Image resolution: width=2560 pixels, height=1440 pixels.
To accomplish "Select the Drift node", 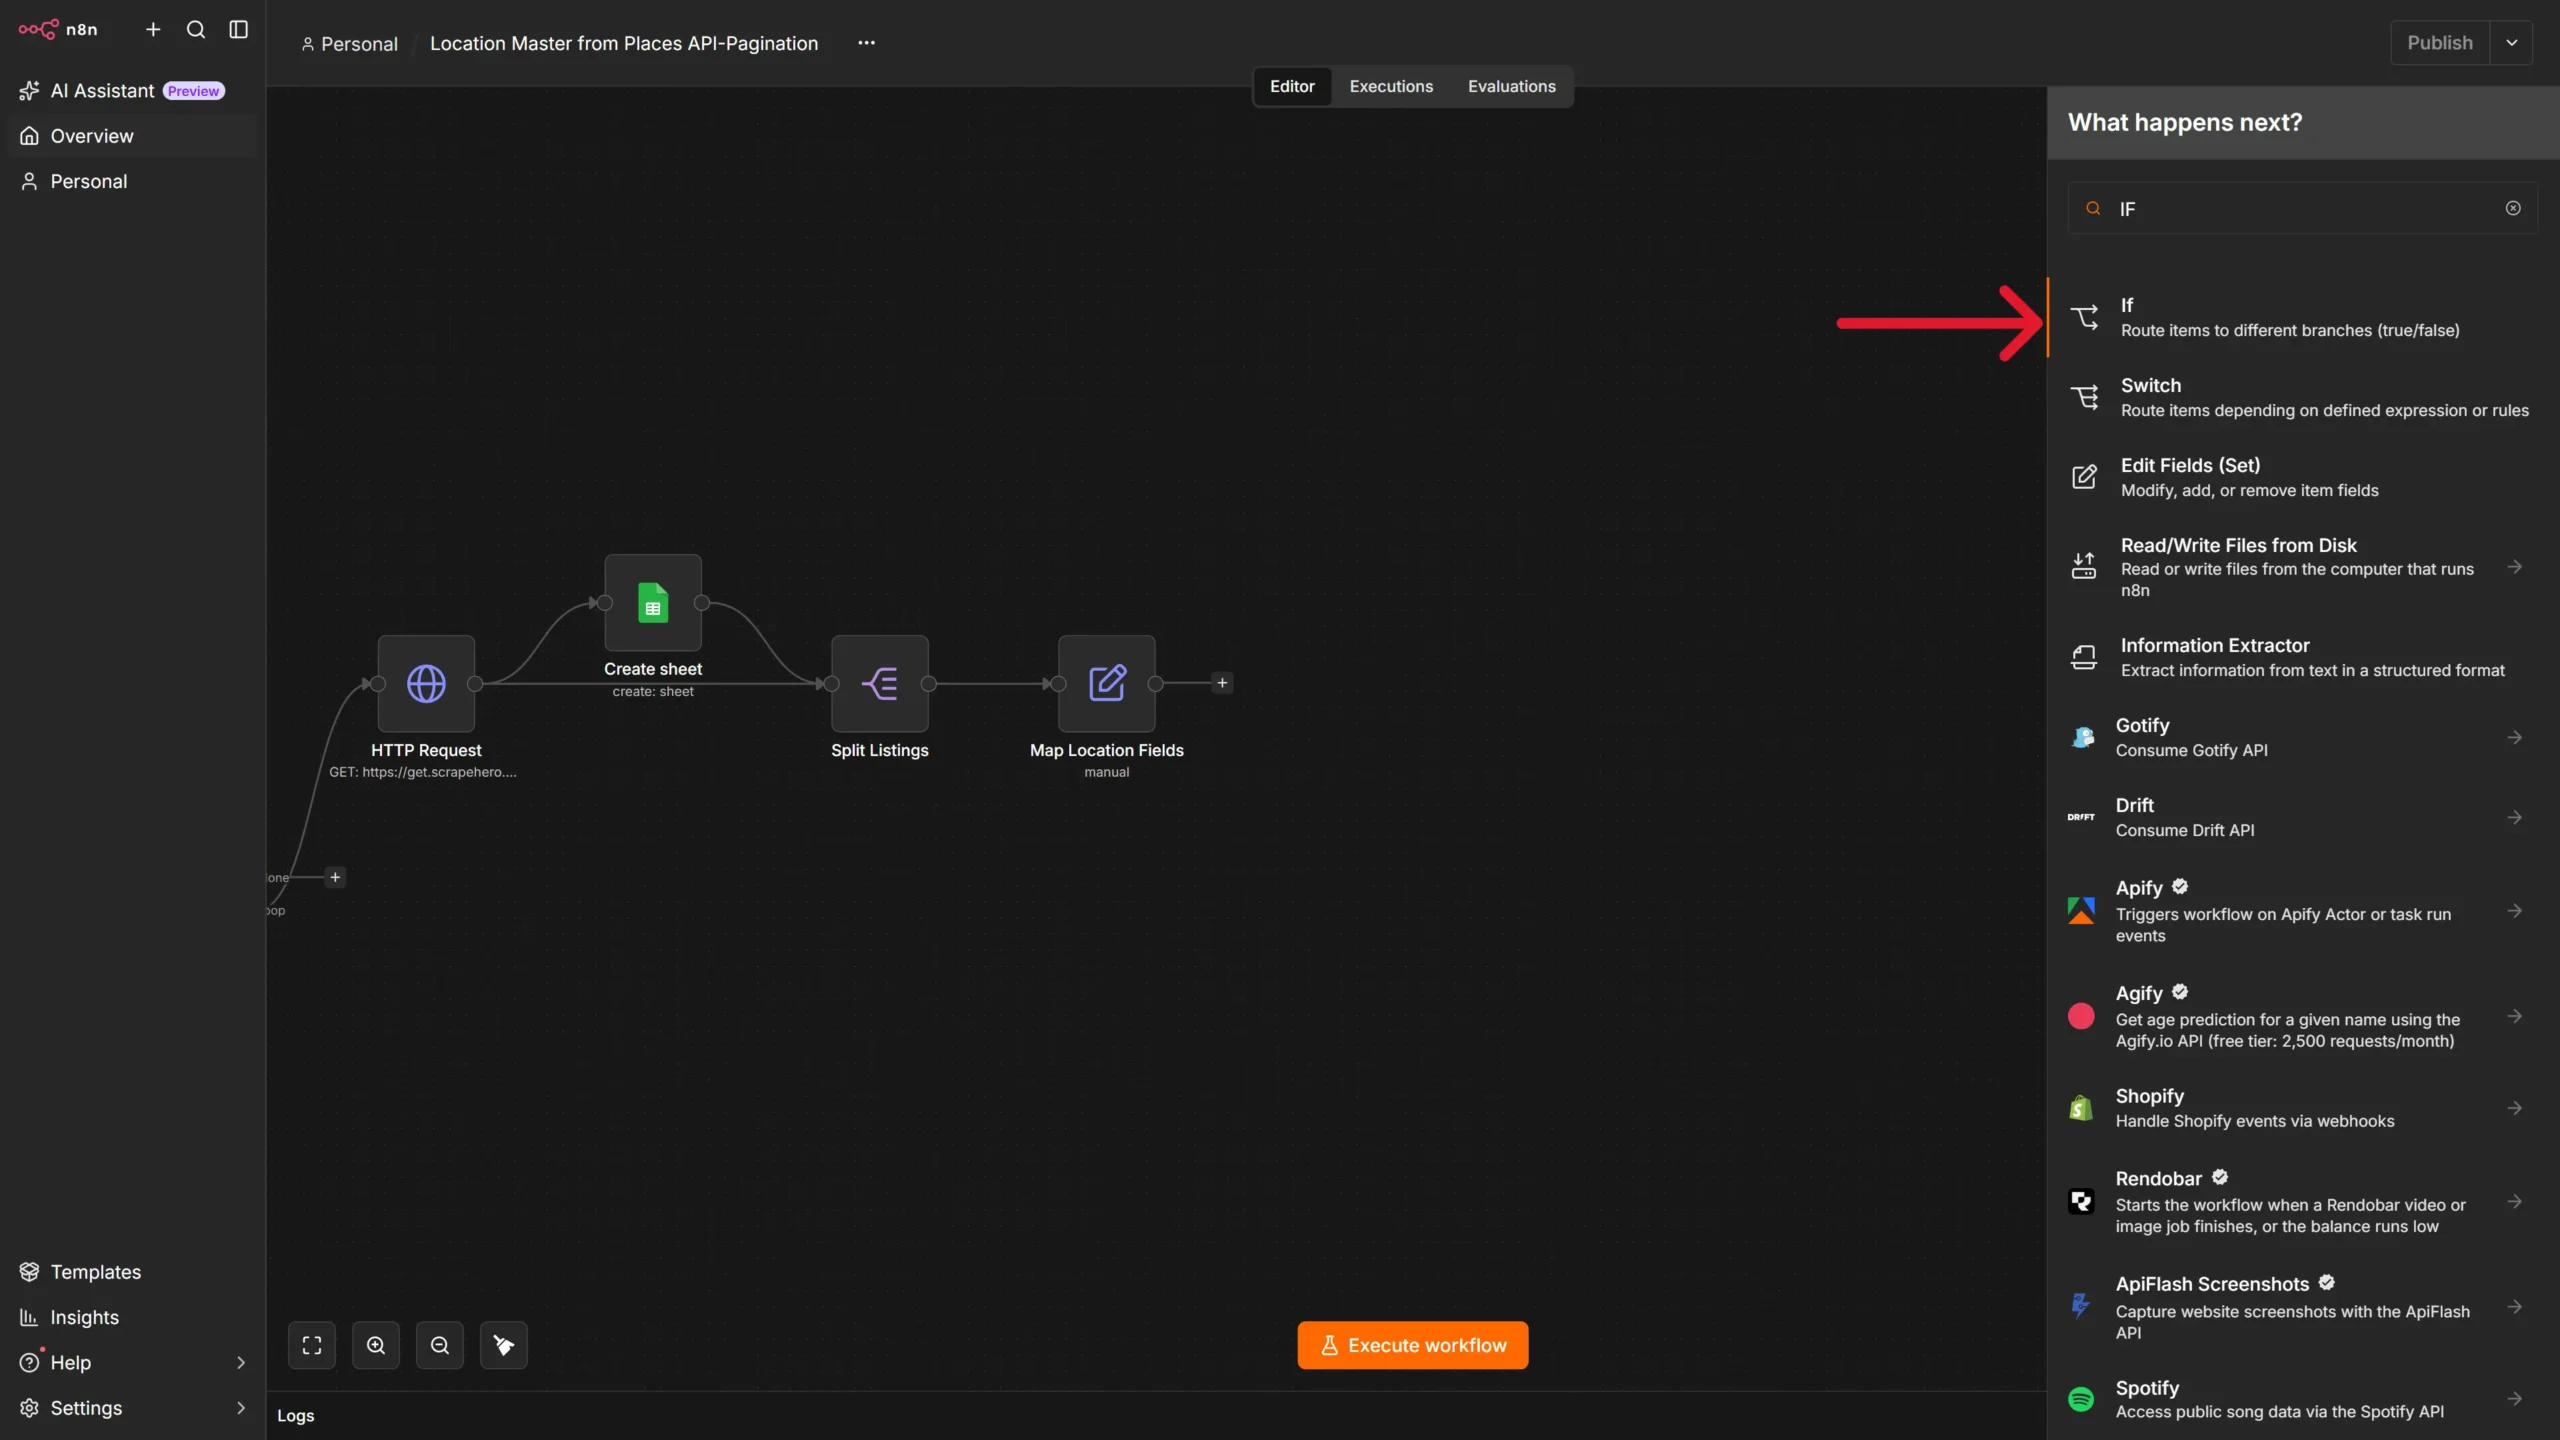I will [x=2302, y=817].
